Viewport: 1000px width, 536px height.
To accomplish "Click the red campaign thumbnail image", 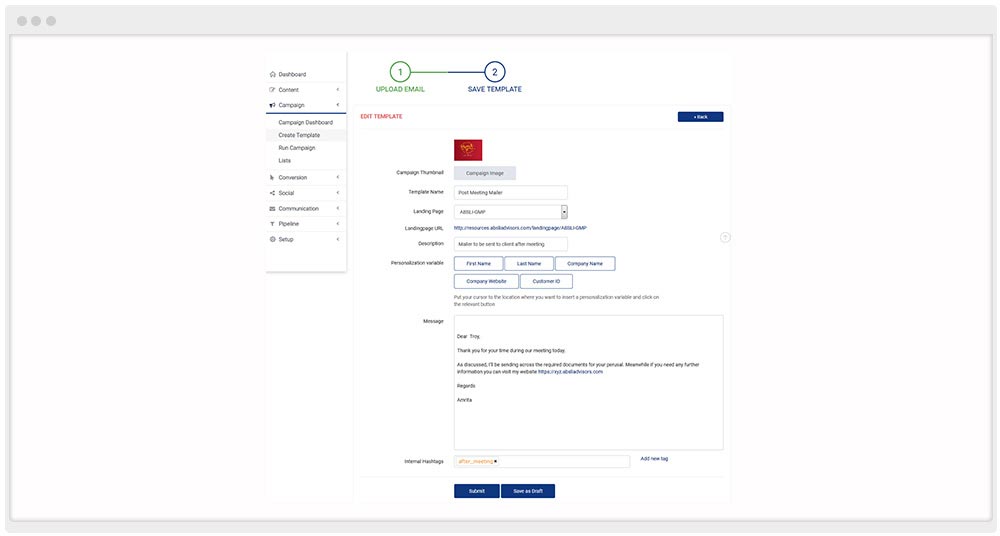I will pyautogui.click(x=468, y=150).
